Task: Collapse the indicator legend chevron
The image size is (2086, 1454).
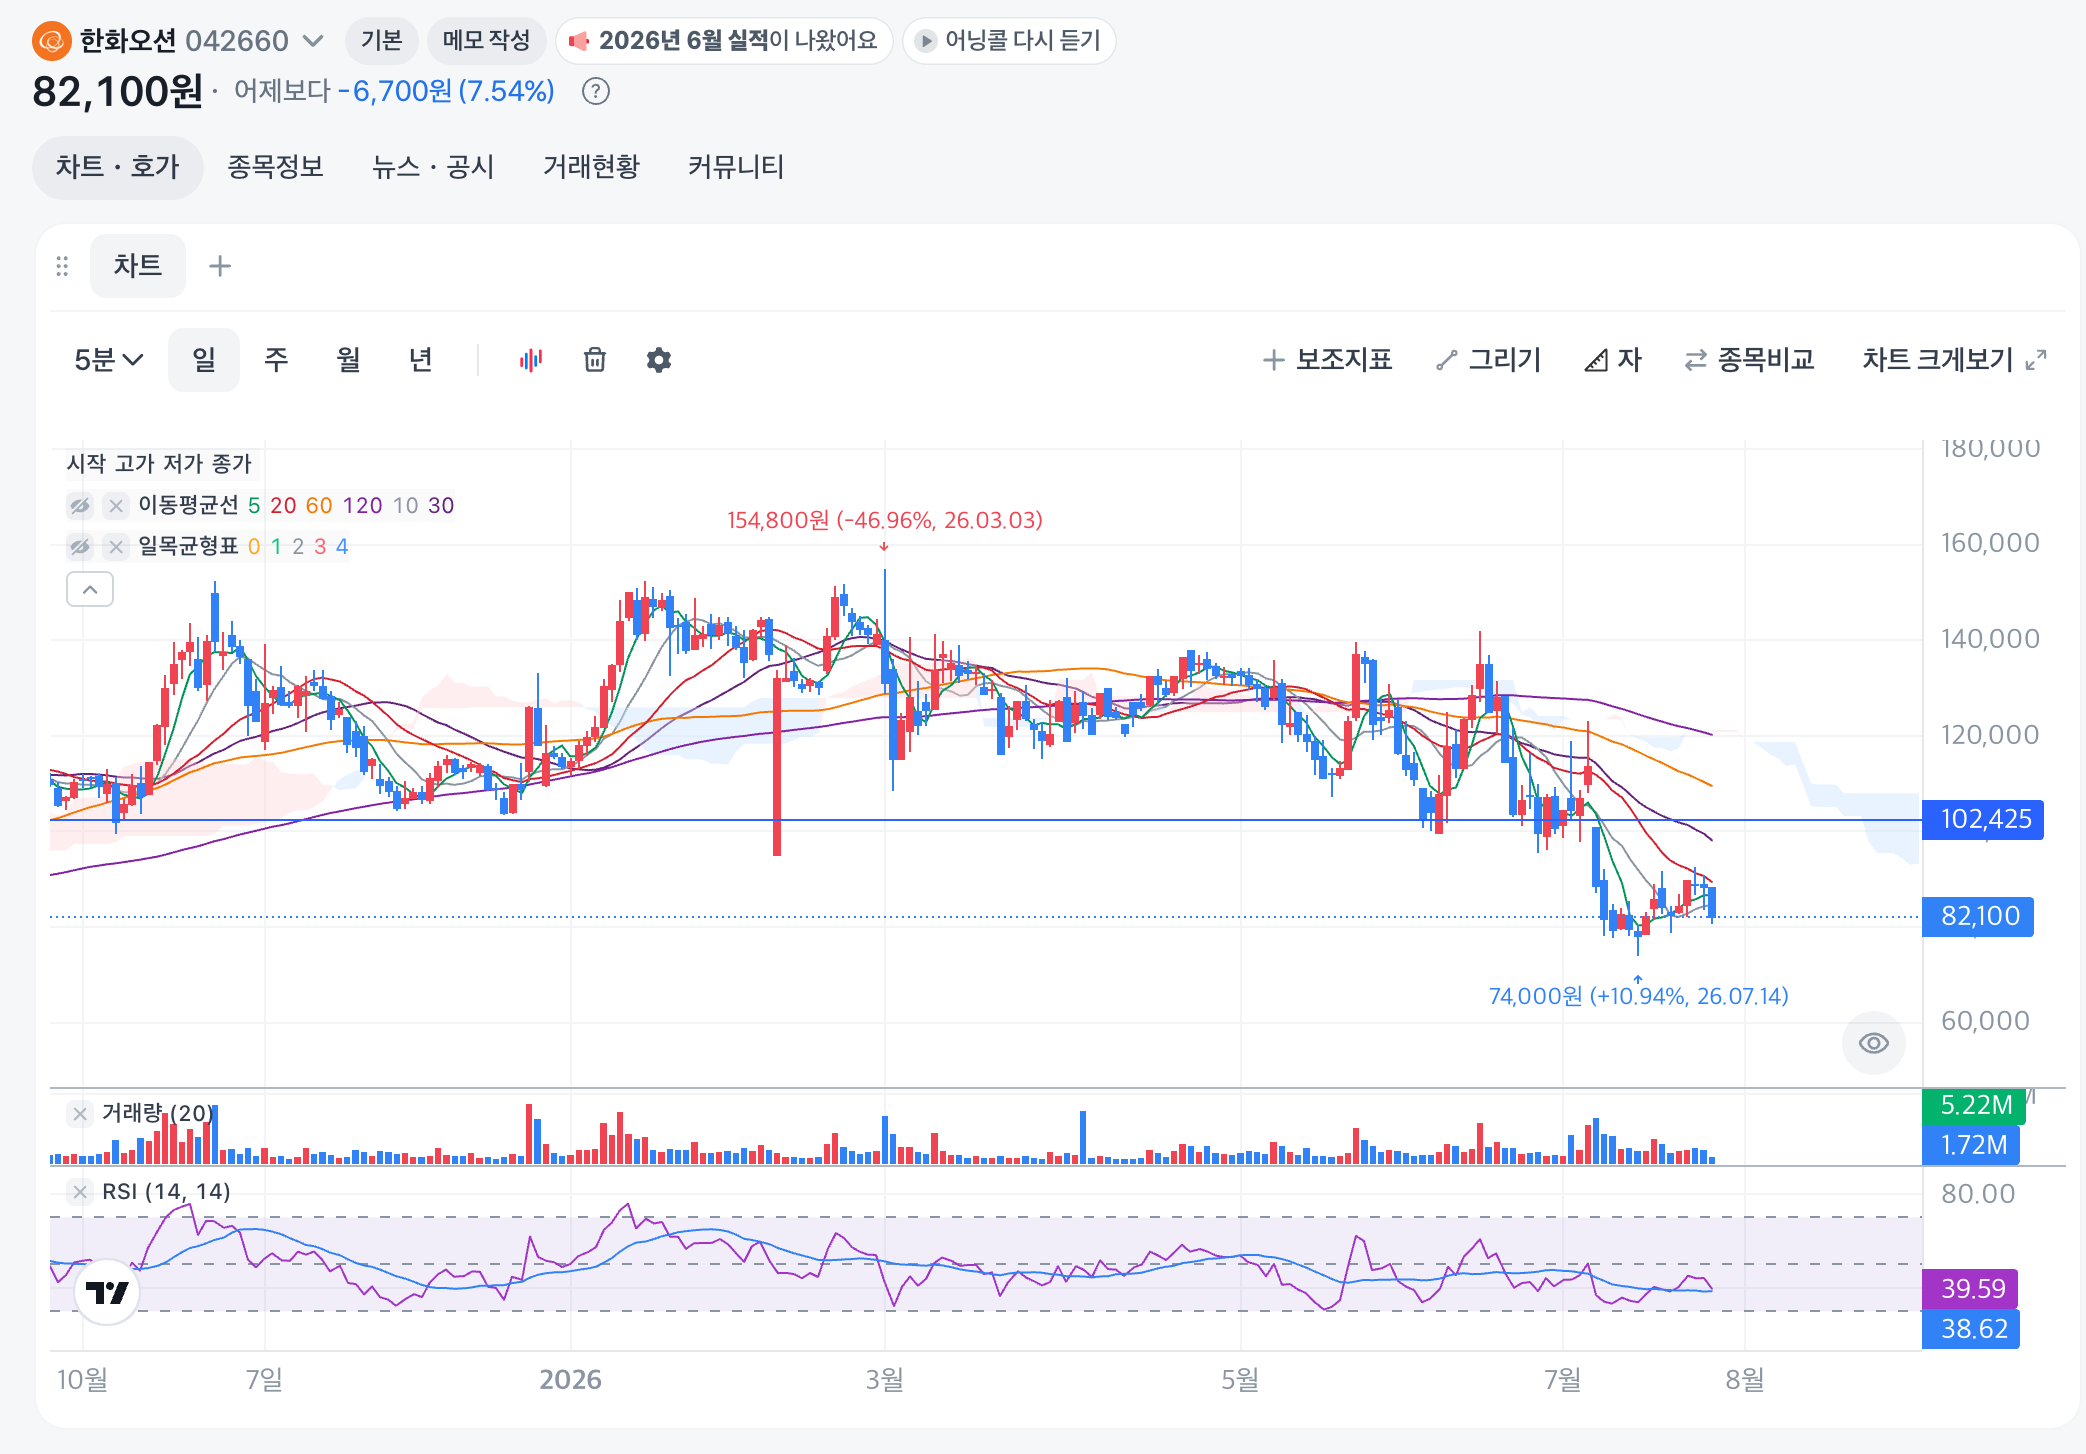Action: (x=90, y=590)
